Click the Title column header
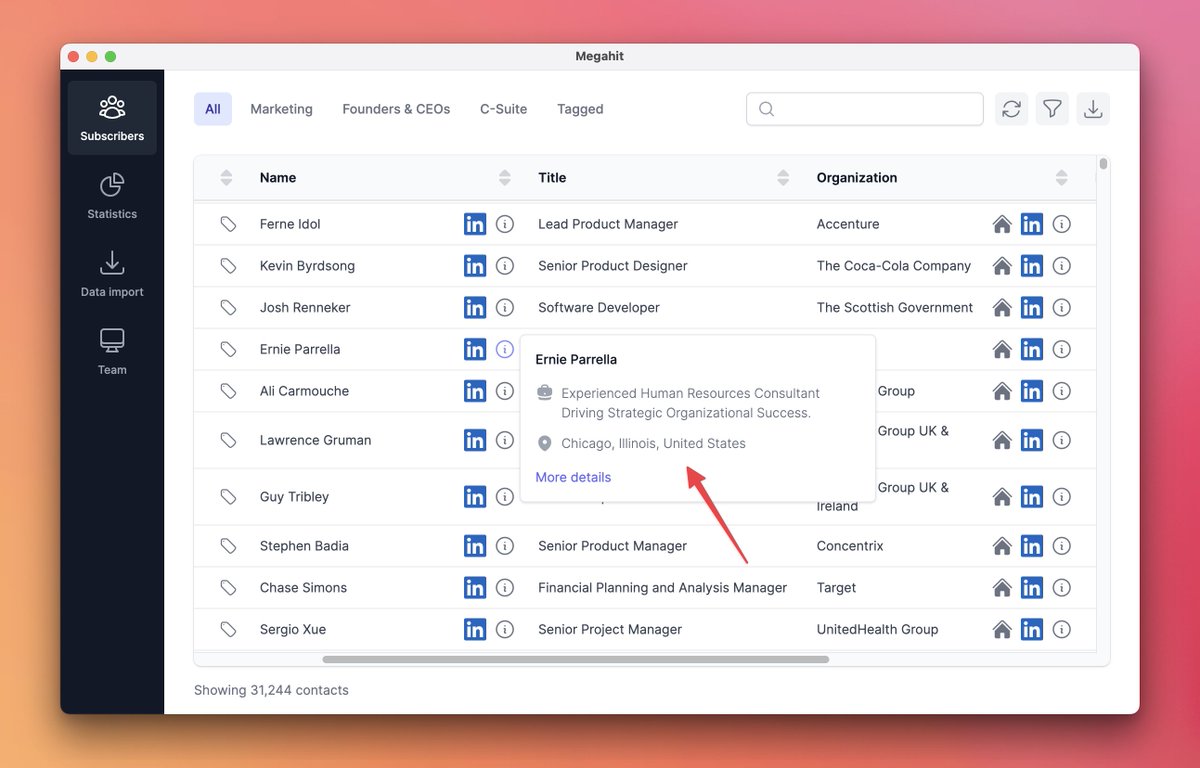The width and height of the screenshot is (1200, 768). tap(552, 178)
